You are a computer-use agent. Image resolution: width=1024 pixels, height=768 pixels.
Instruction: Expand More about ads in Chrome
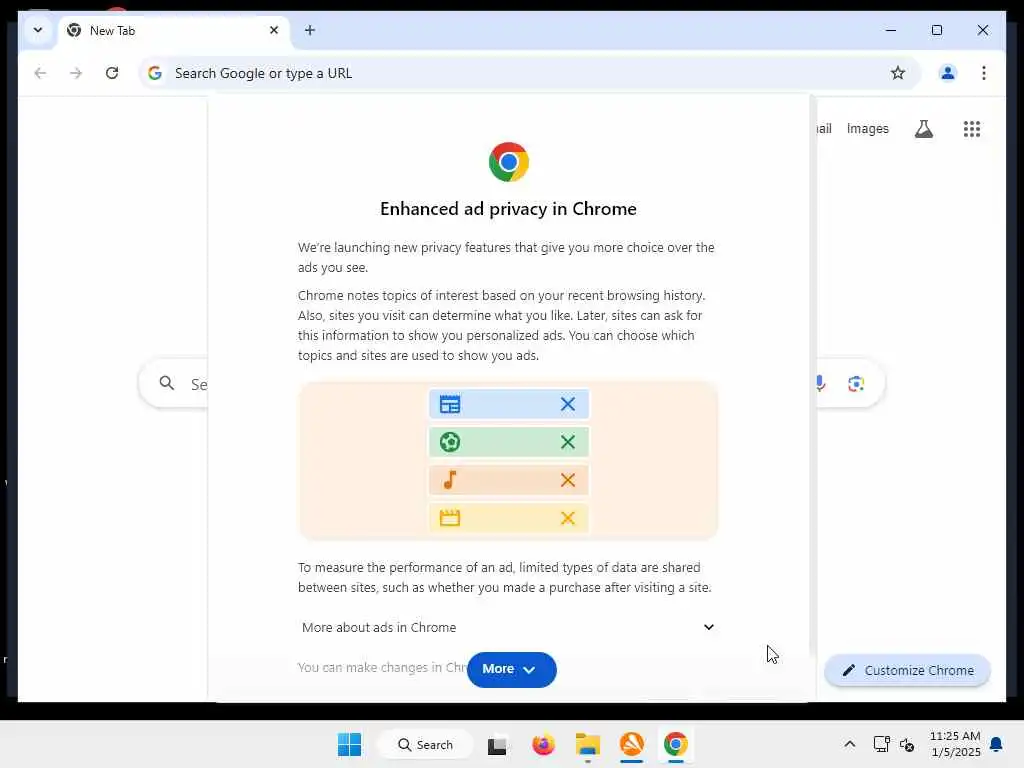click(x=508, y=627)
